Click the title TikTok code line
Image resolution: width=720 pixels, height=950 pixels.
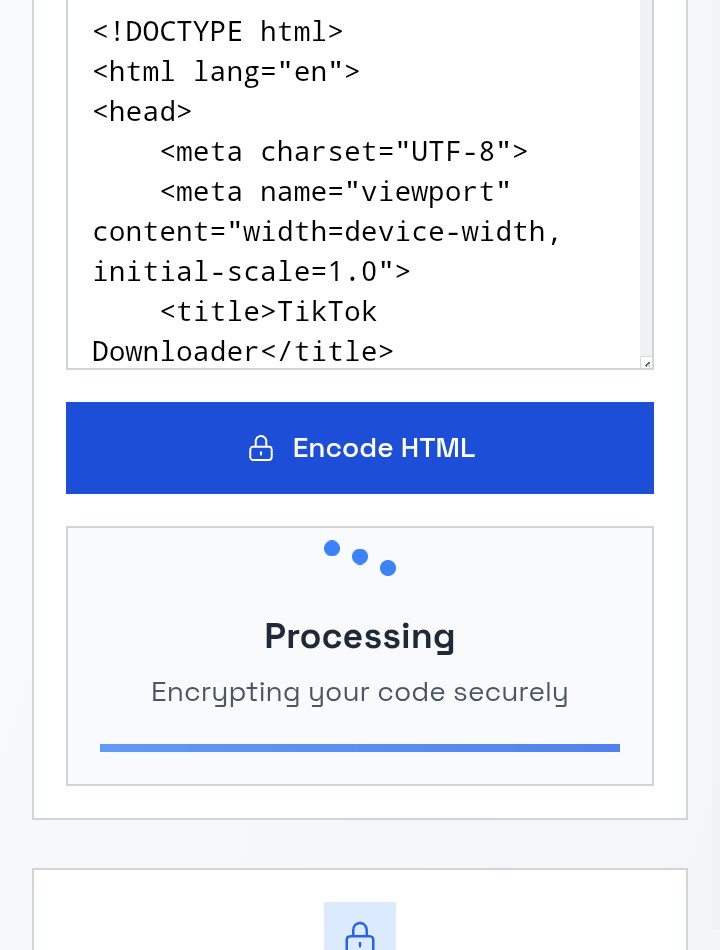click(x=268, y=311)
